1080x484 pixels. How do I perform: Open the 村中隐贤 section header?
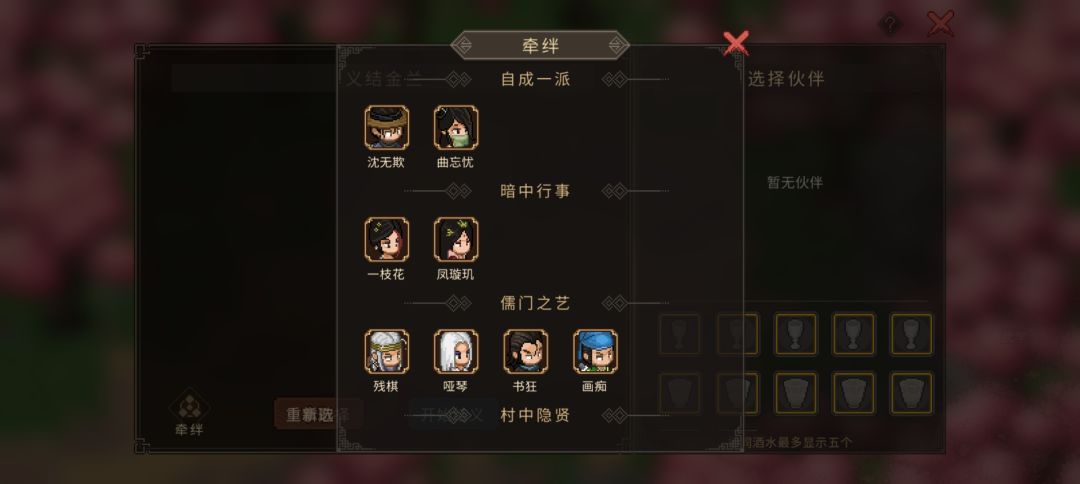535,416
